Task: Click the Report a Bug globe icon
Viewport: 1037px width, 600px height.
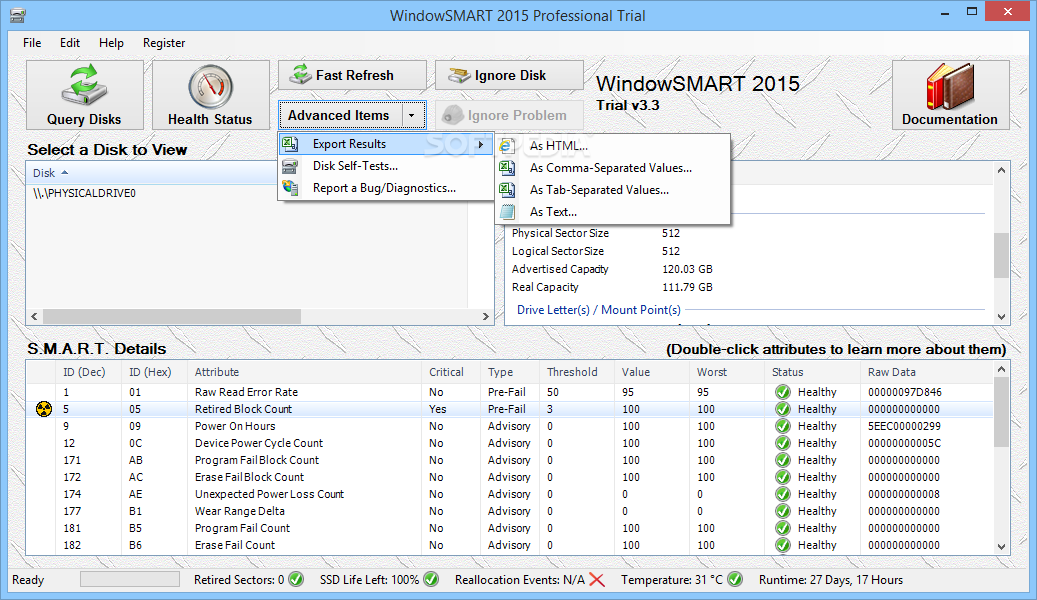Action: [x=290, y=188]
